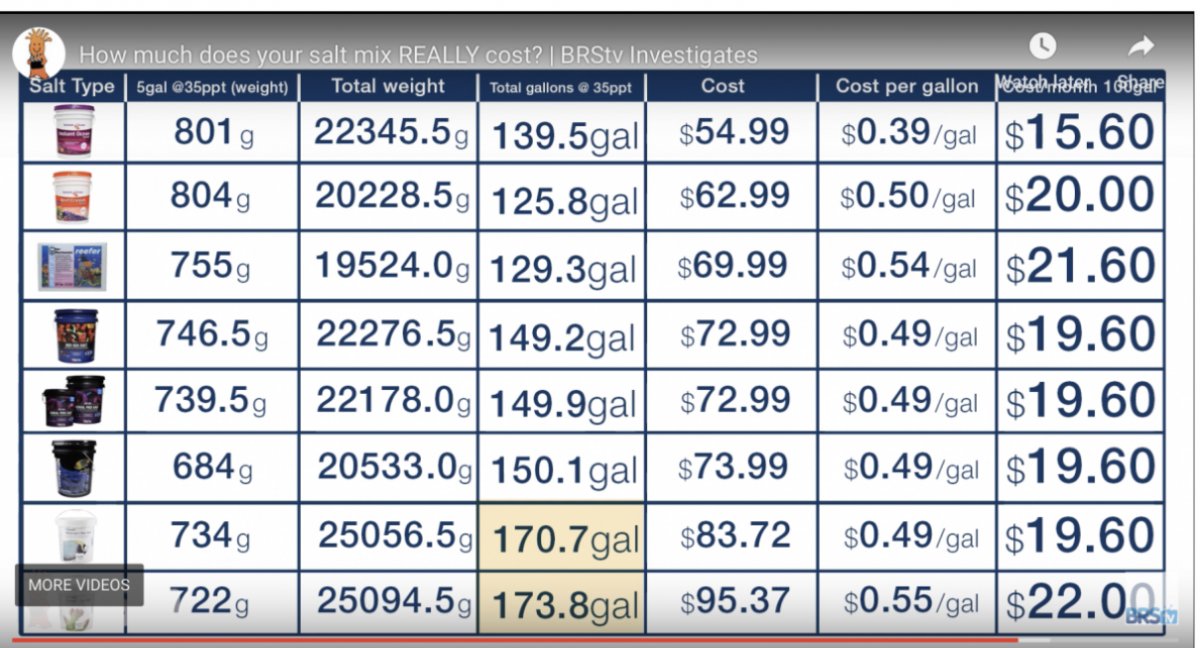Click the highlighted 170.7gal cell
The height and width of the screenshot is (648, 1200).
pyautogui.click(x=562, y=537)
